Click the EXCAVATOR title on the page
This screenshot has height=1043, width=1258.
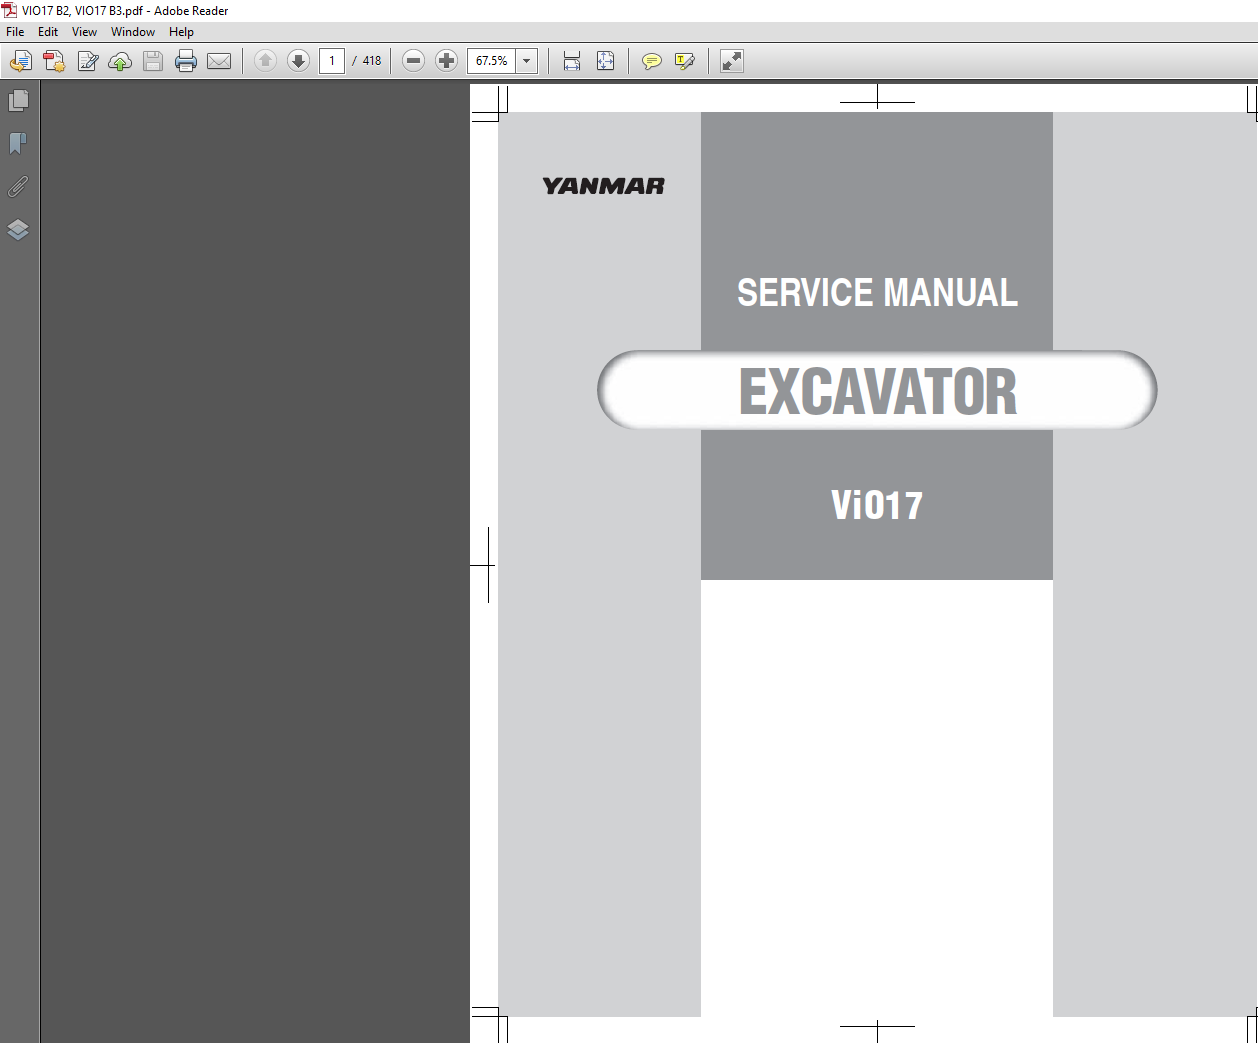click(x=877, y=391)
